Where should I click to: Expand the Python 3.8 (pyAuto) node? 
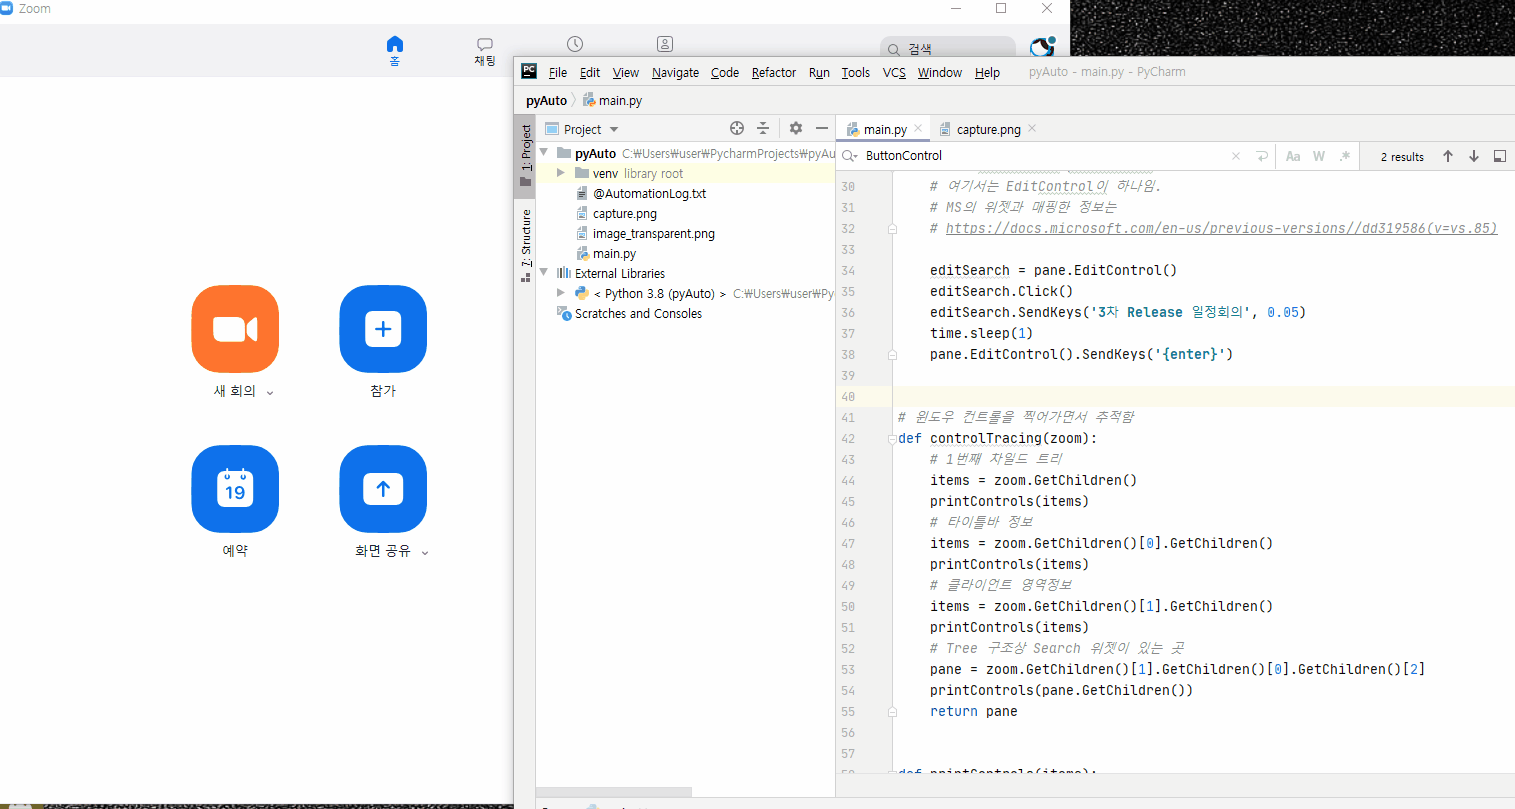coord(561,293)
